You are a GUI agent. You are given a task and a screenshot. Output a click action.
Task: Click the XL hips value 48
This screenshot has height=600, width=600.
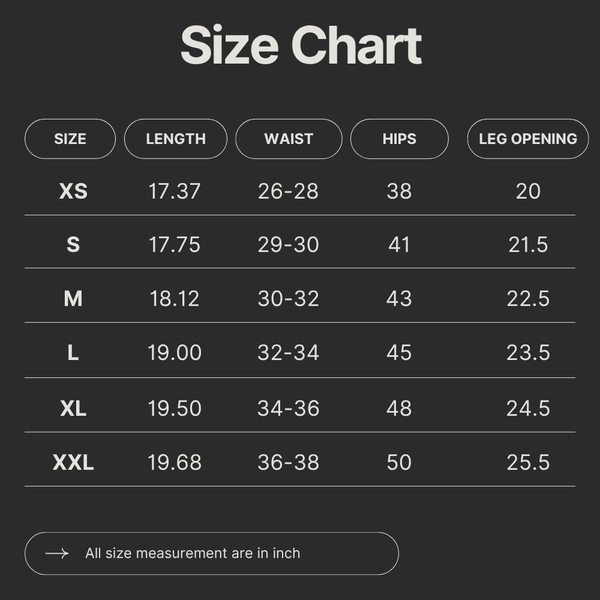(x=399, y=408)
